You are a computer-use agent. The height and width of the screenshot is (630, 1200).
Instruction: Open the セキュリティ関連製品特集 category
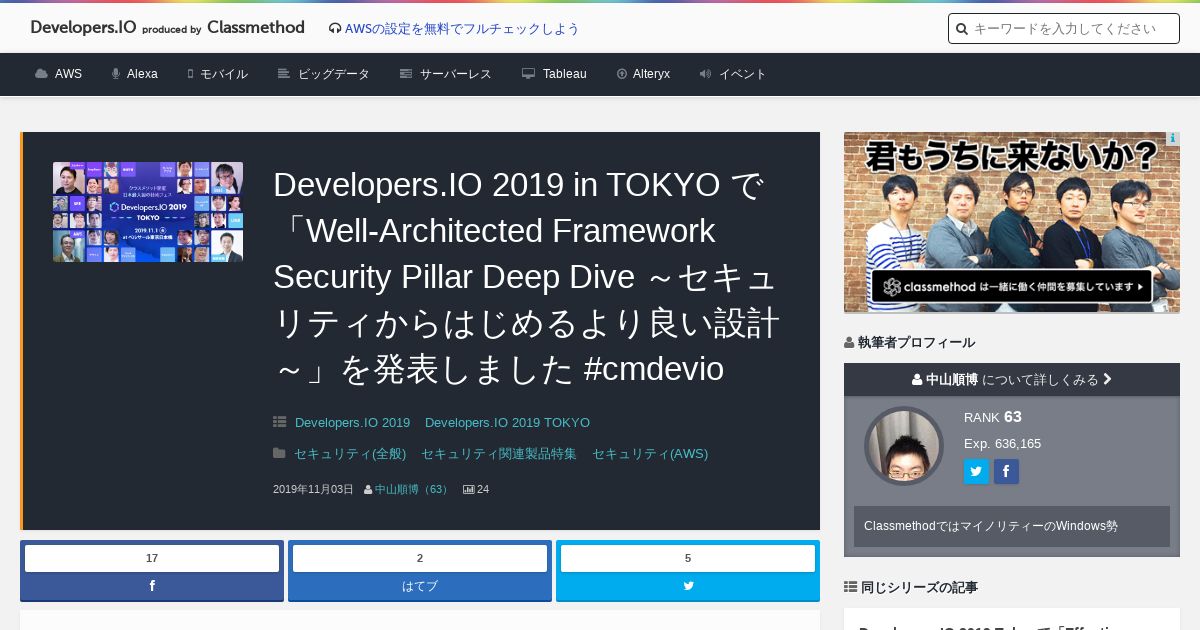(499, 454)
